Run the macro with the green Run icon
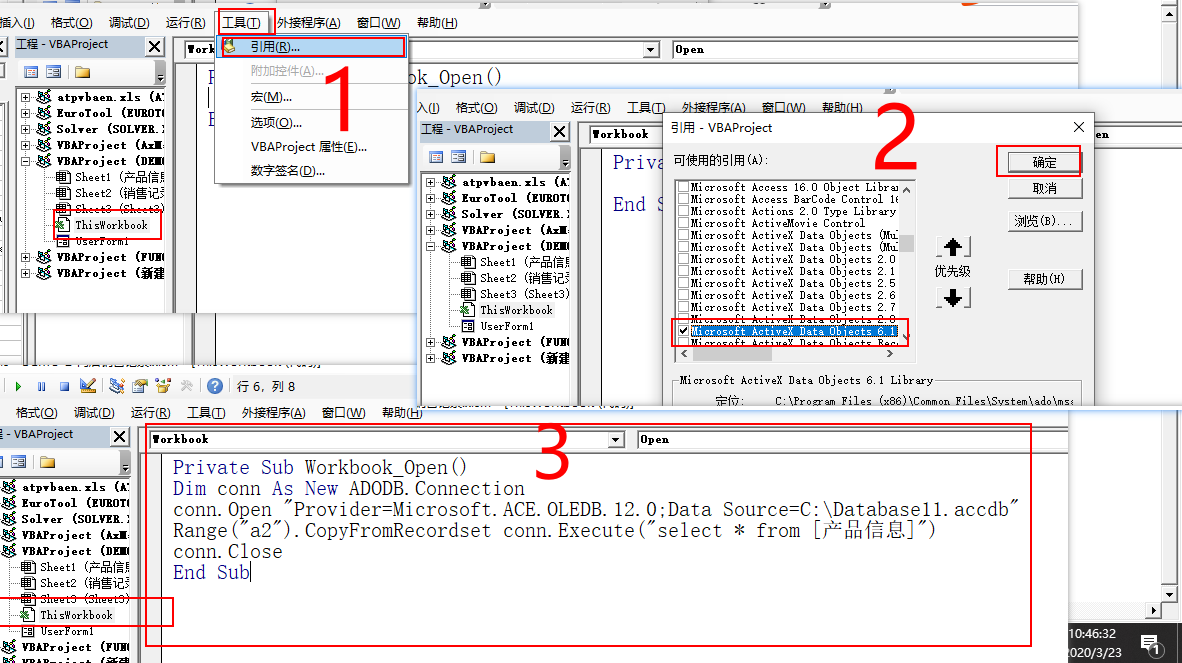Viewport: 1182px width, 663px height. tap(19, 387)
